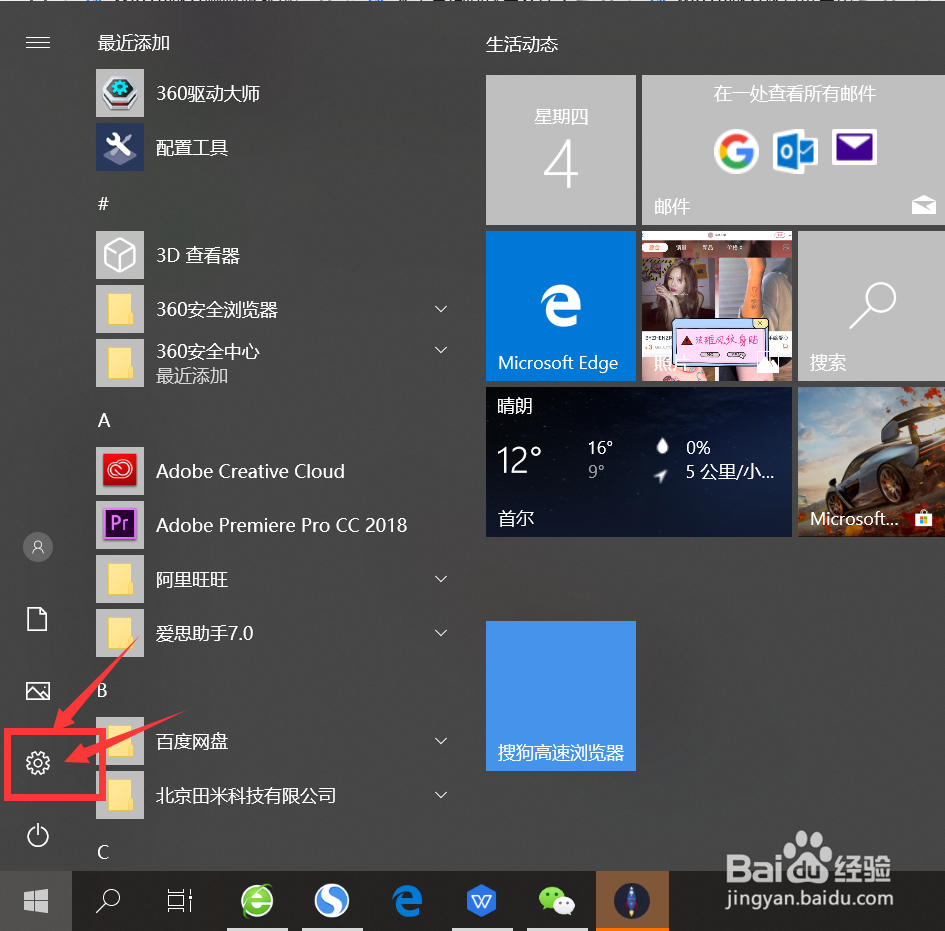This screenshot has height=931, width=945.
Task: Click the user account avatar icon
Action: (x=37, y=547)
